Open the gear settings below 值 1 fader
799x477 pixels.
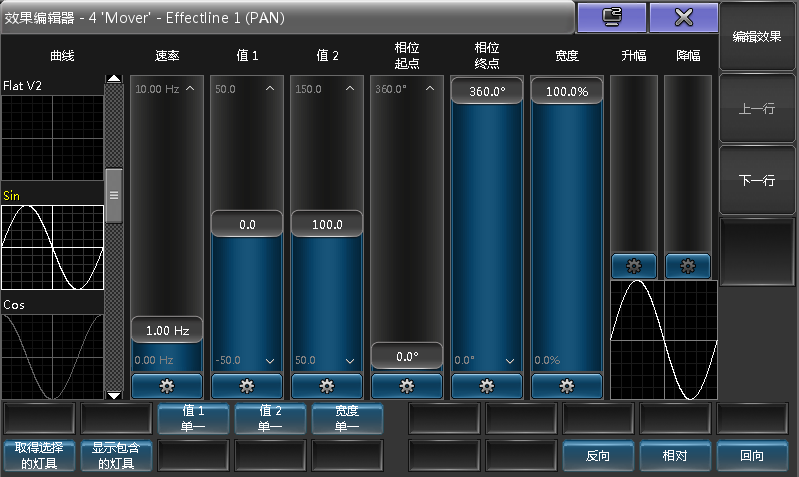(247, 386)
